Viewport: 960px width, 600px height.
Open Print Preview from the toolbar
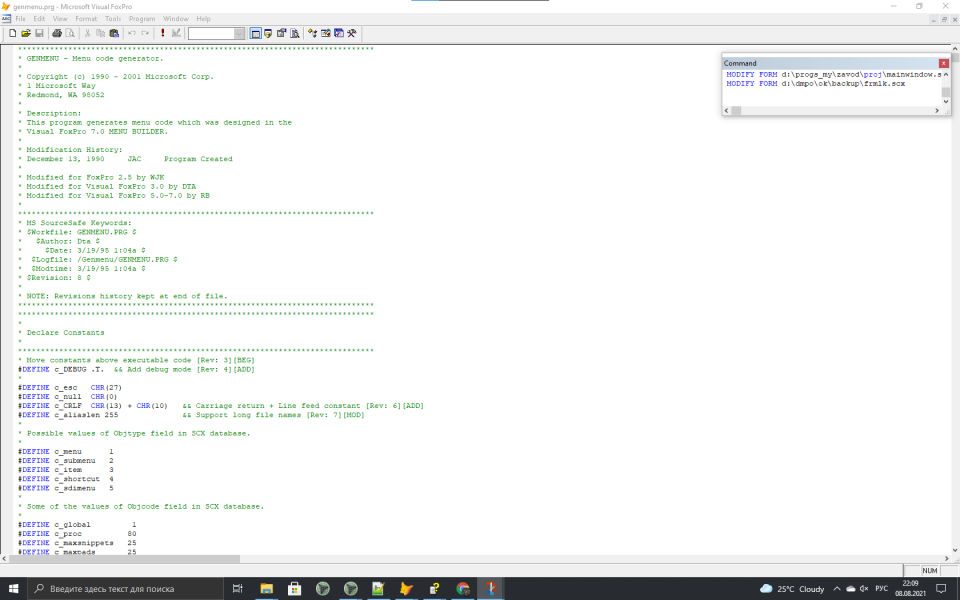(x=70, y=33)
